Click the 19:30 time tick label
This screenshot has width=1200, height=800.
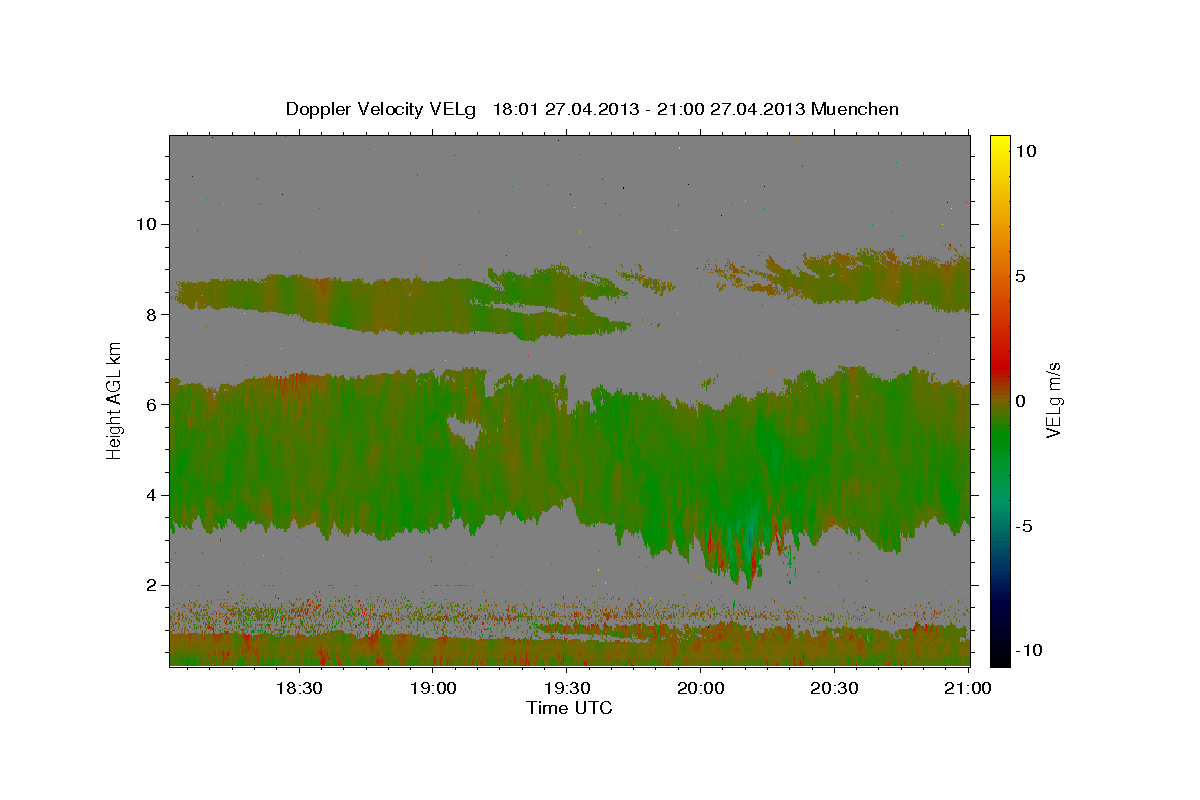tap(566, 689)
